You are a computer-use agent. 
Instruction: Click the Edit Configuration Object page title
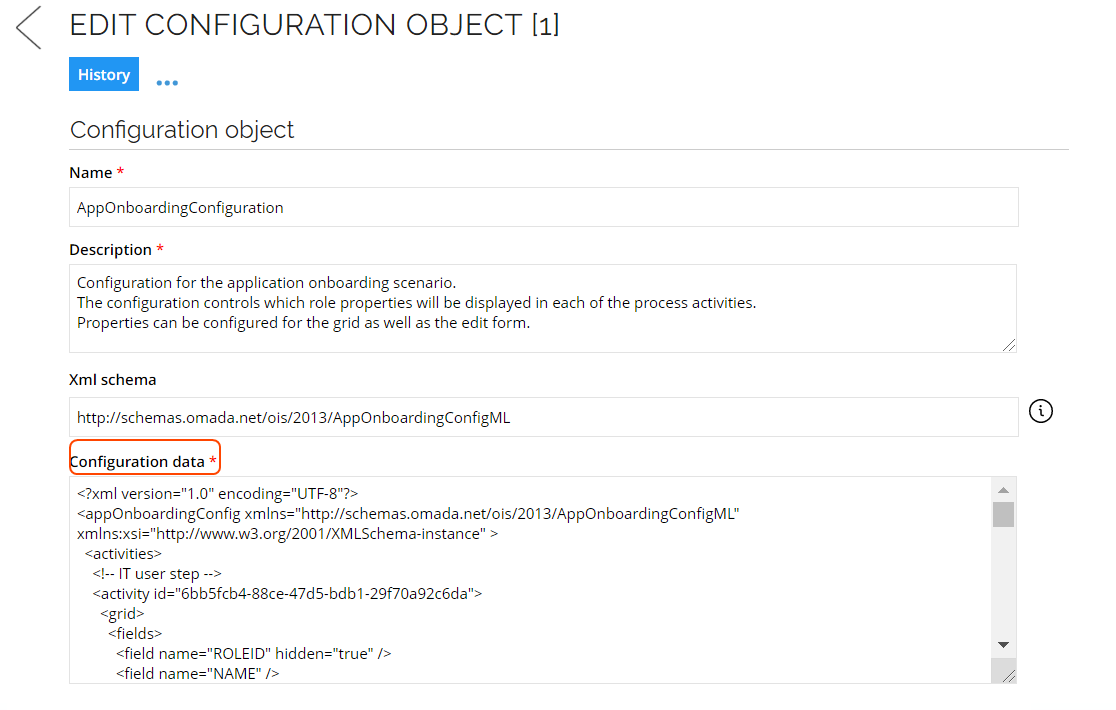click(314, 26)
